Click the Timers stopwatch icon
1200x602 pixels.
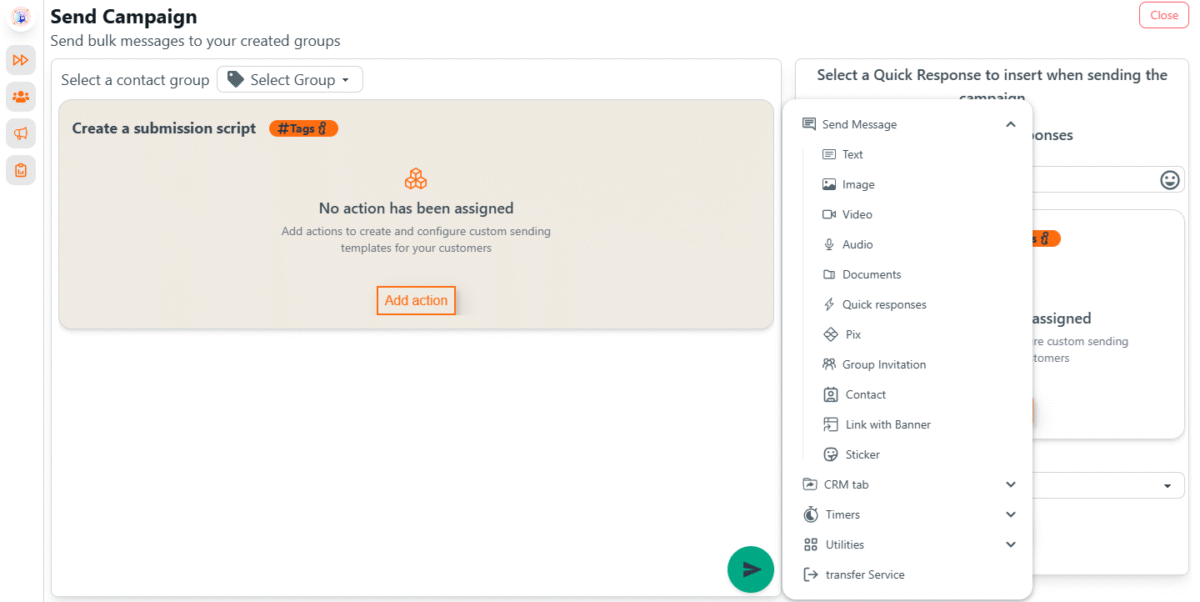(810, 515)
